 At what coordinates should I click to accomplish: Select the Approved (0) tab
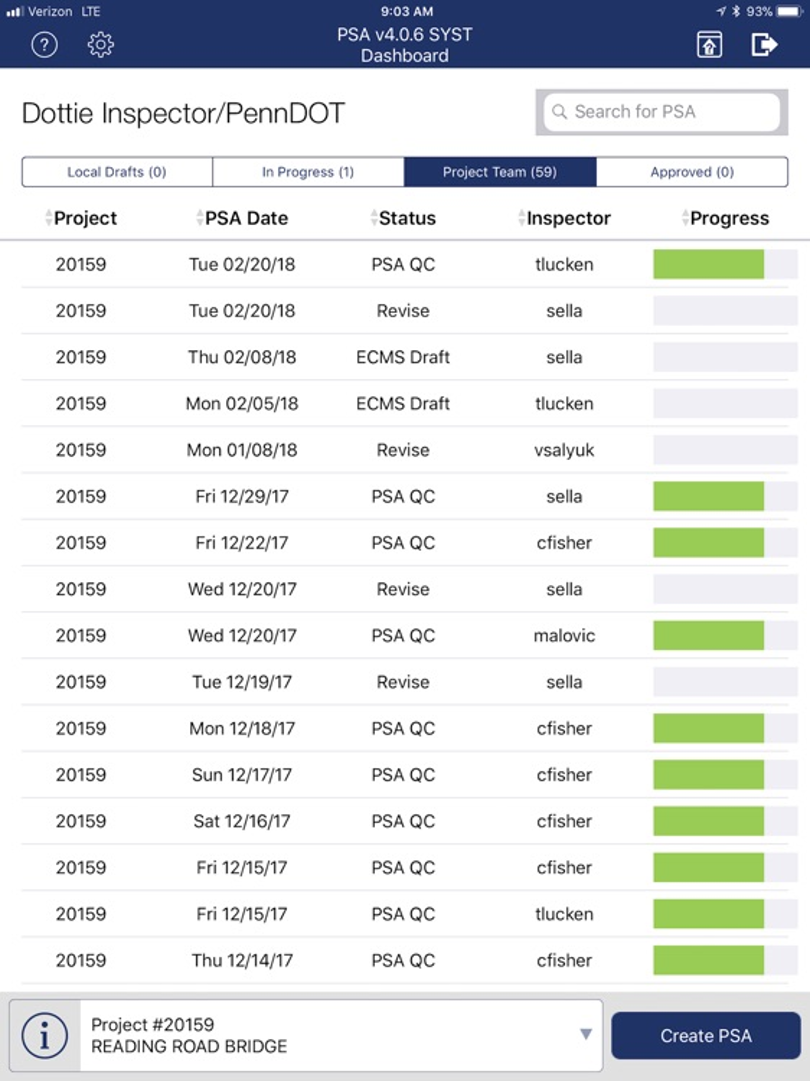pyautogui.click(x=692, y=172)
